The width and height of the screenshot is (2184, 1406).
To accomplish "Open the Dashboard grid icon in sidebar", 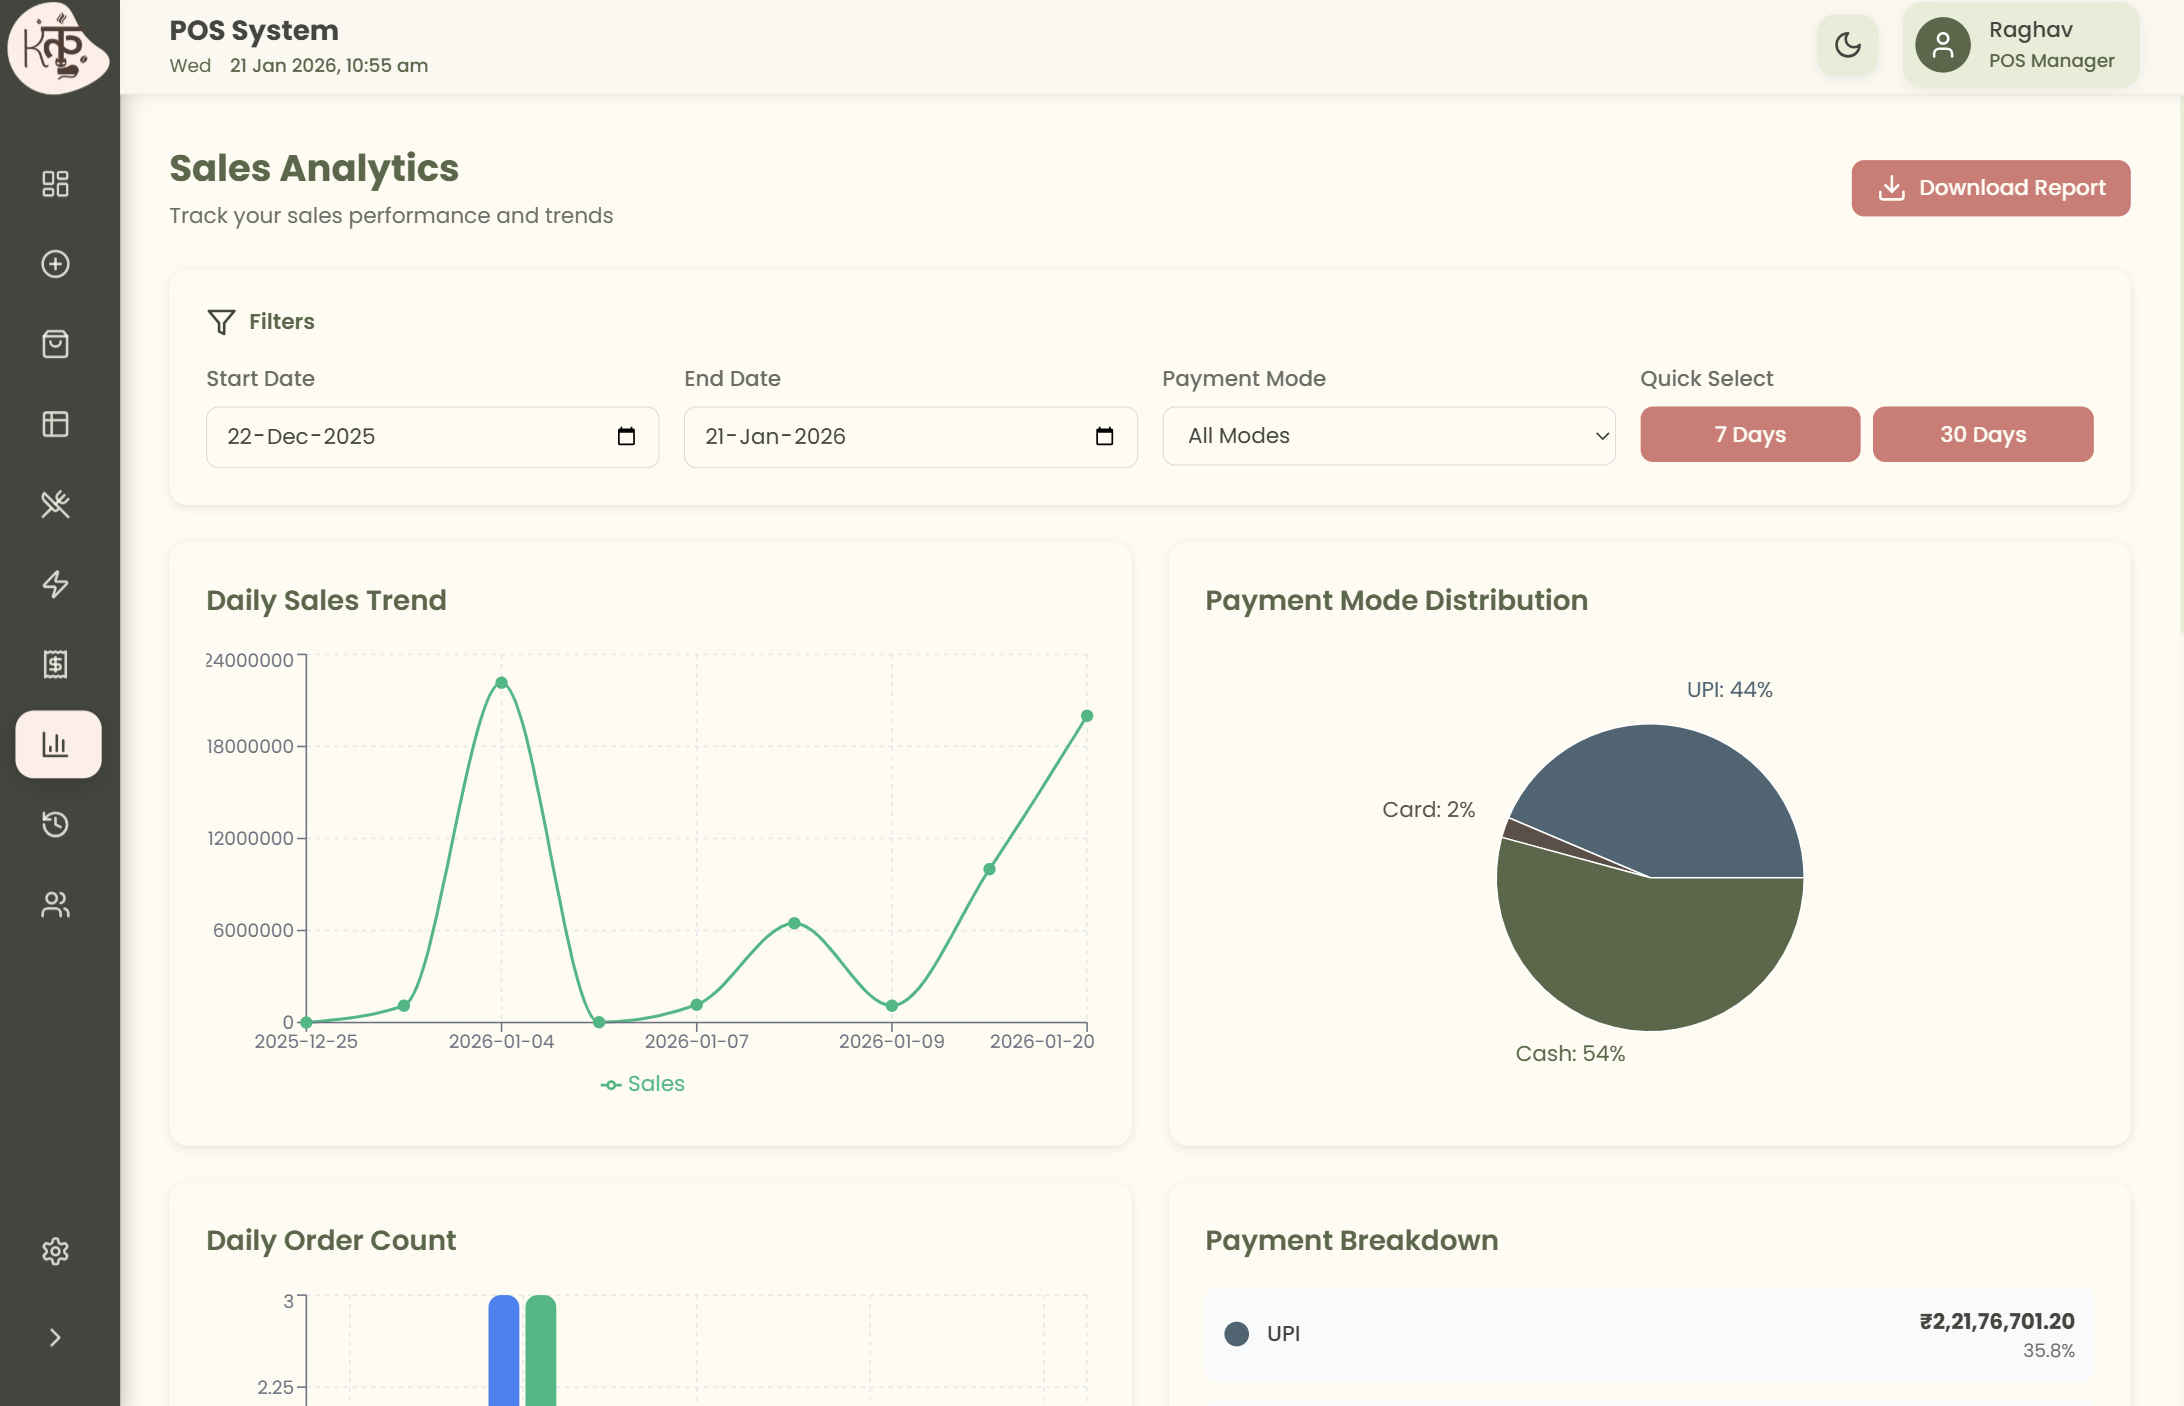I will [56, 184].
